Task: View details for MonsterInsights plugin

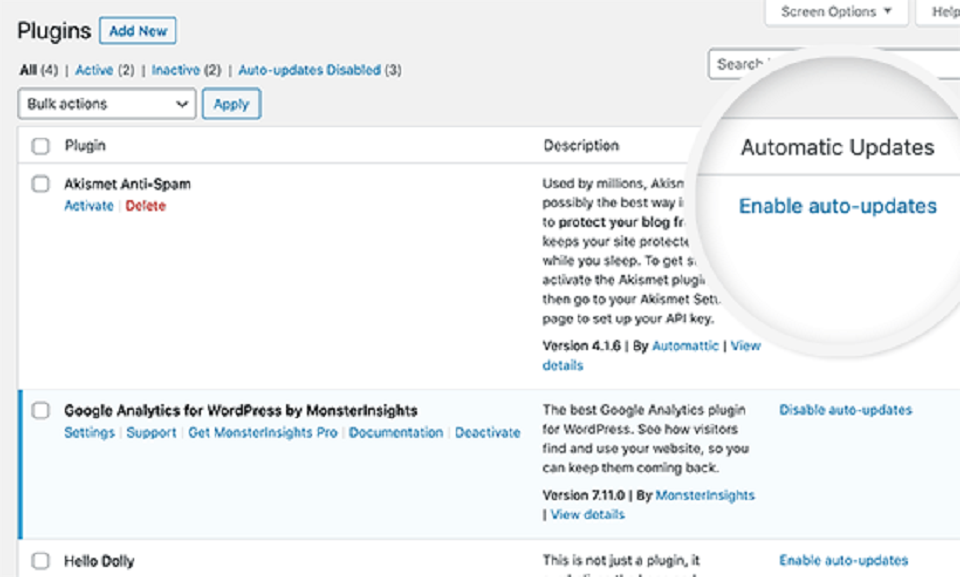Action: [588, 515]
